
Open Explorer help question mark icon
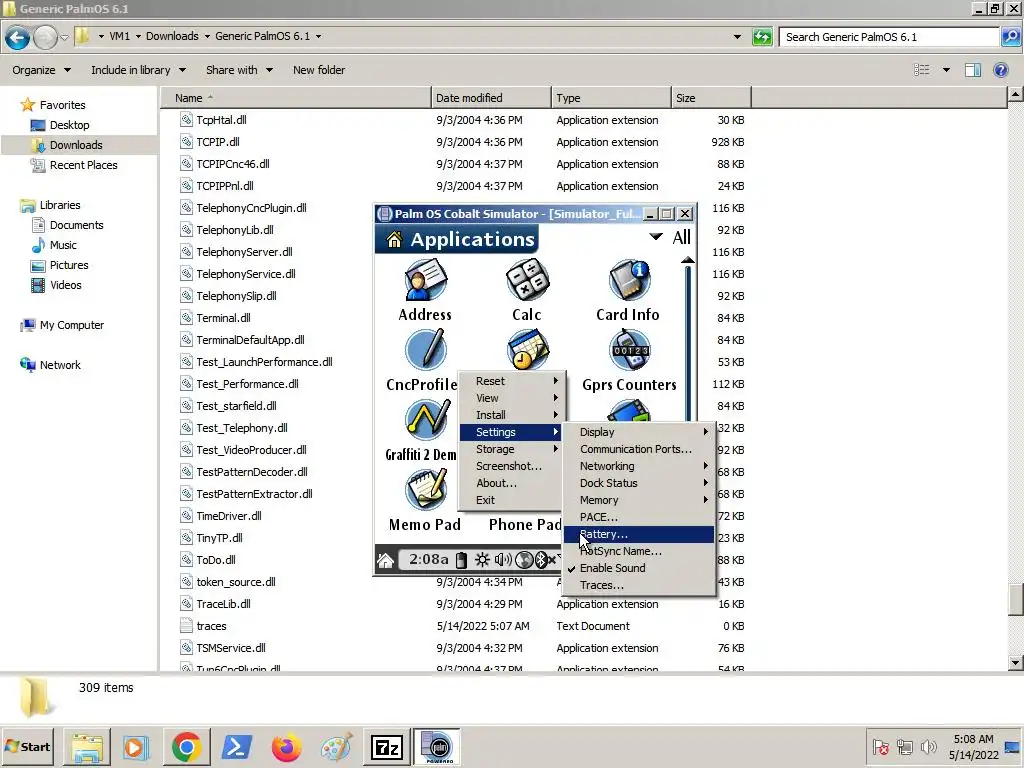(x=1000, y=70)
